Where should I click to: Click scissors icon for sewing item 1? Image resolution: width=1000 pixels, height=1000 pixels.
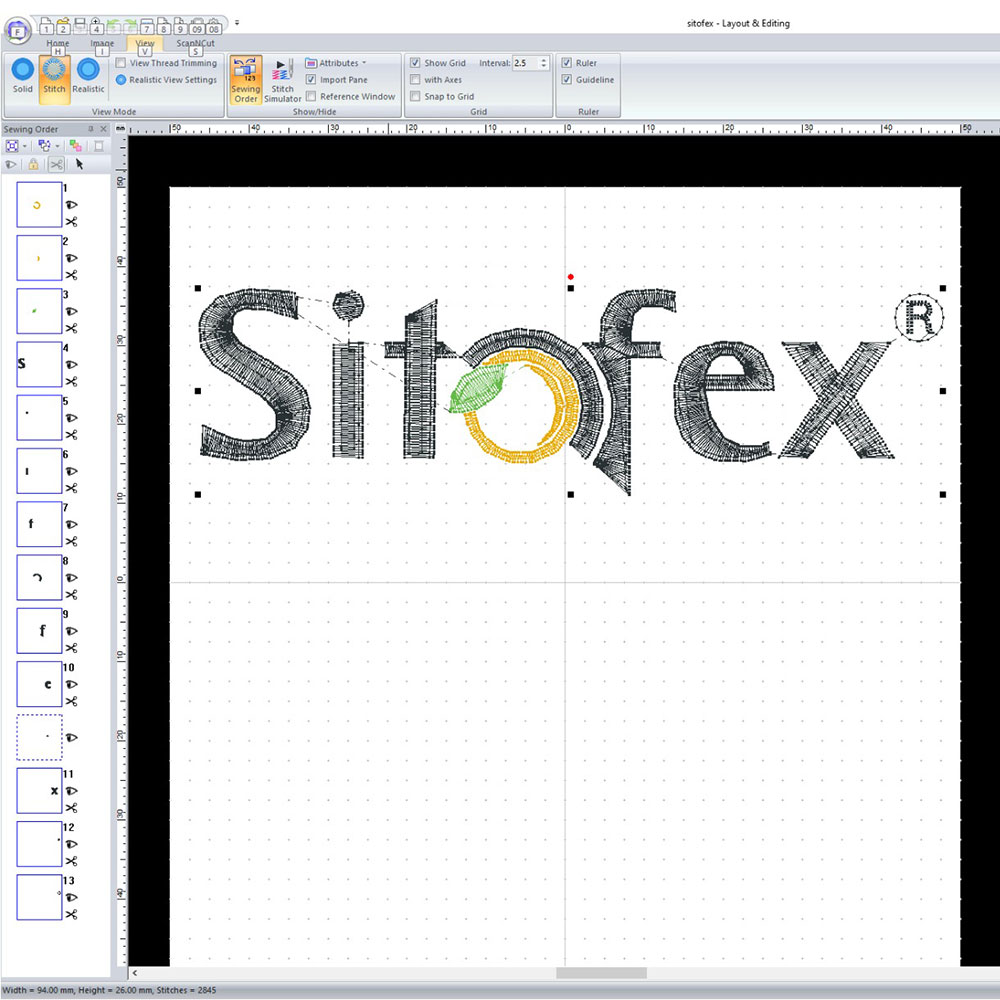tap(71, 222)
